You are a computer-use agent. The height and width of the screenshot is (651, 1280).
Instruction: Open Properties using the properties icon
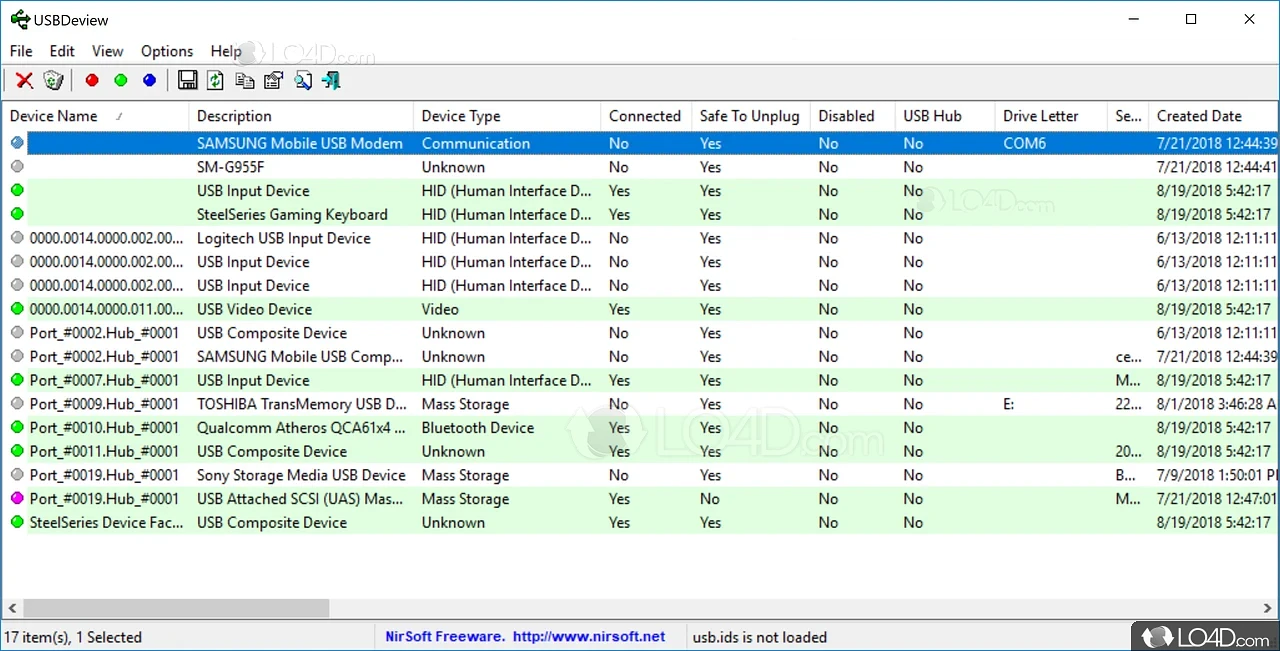click(273, 80)
